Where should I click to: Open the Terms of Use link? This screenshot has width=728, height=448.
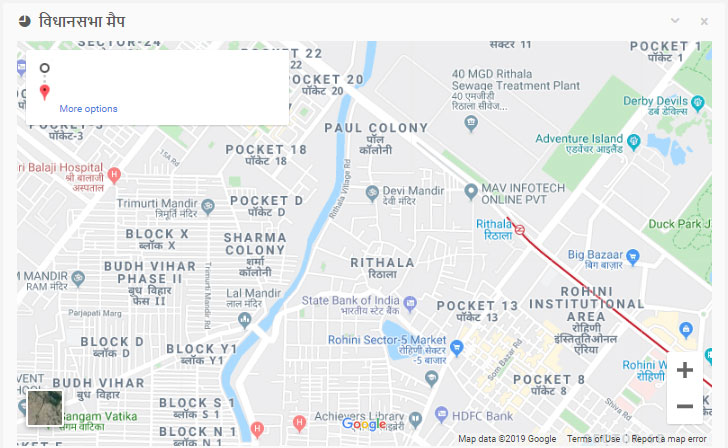593,439
